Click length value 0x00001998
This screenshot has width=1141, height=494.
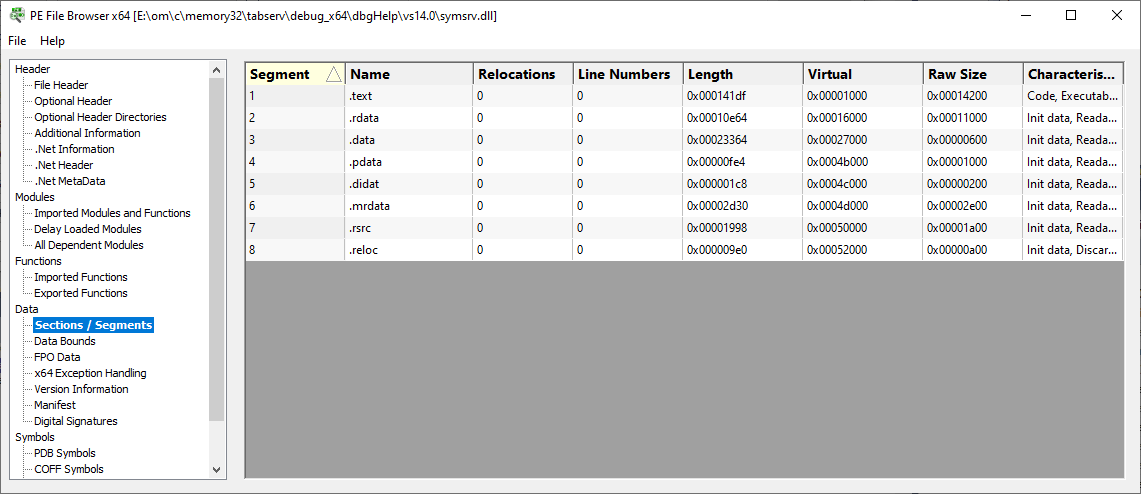pyautogui.click(x=717, y=228)
